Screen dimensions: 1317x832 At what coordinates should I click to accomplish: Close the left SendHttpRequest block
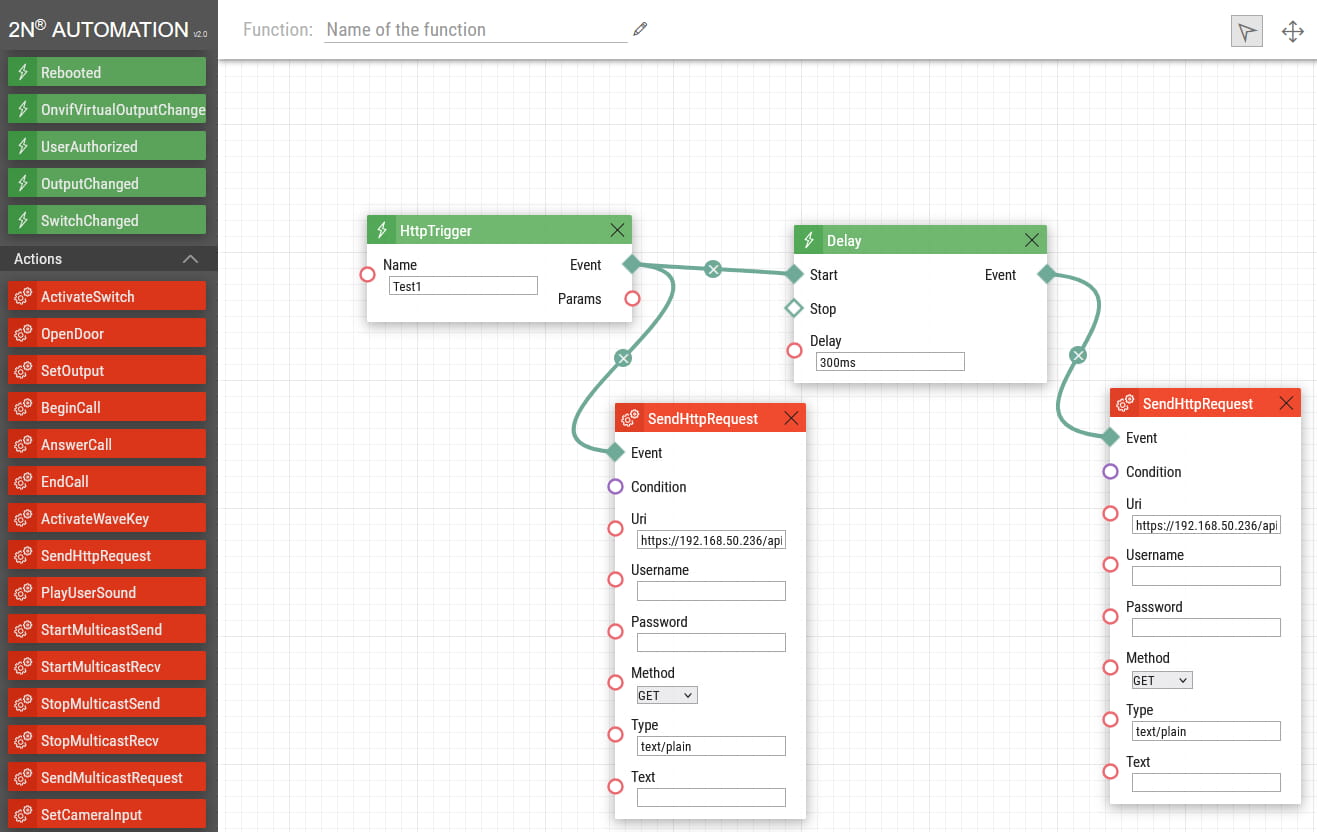(791, 418)
